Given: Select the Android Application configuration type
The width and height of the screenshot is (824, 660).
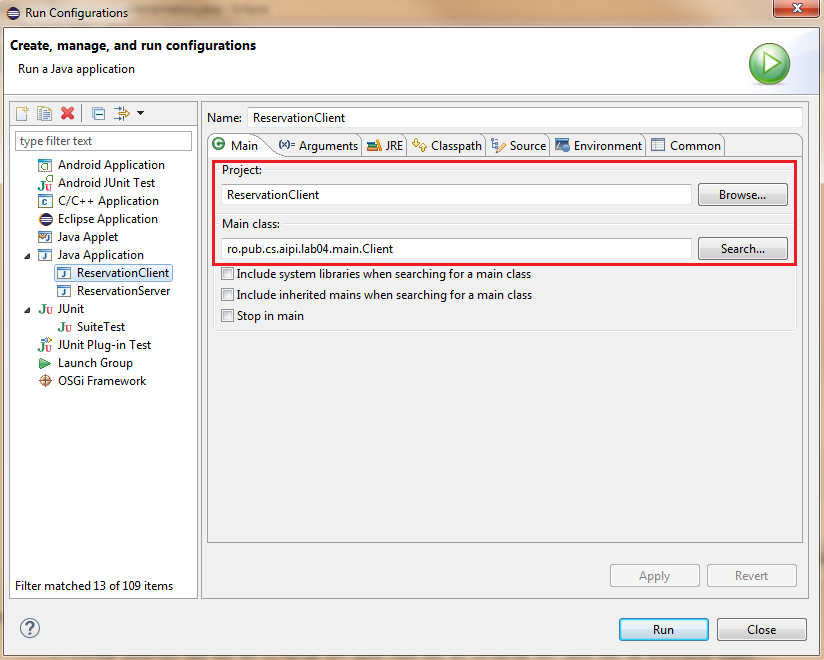Looking at the screenshot, I should pyautogui.click(x=101, y=165).
